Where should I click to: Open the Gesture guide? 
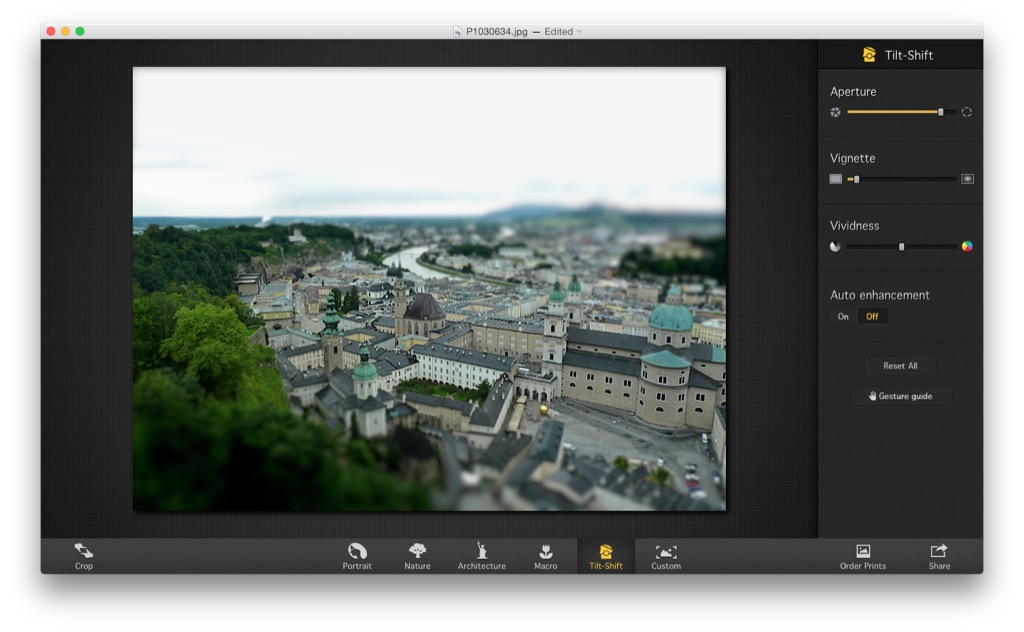900,396
